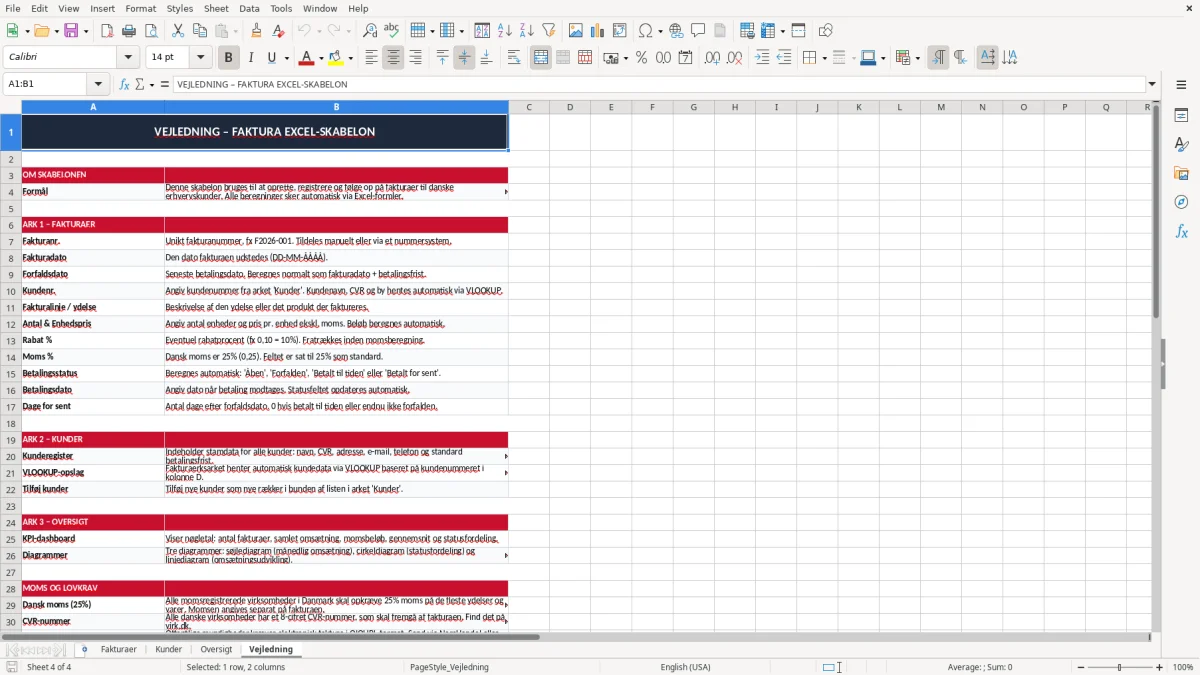Open the Open-file dropdown arrow
The width and height of the screenshot is (1200, 675).
coord(55,31)
